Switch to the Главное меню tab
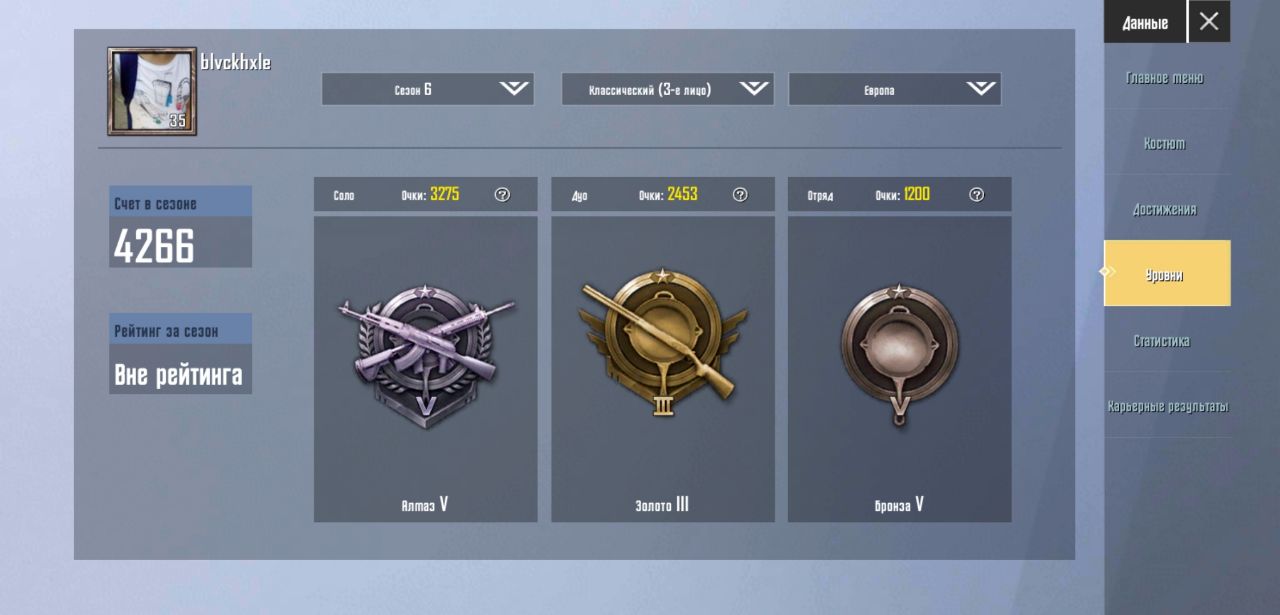Viewport: 1280px width, 615px height. click(x=1165, y=78)
